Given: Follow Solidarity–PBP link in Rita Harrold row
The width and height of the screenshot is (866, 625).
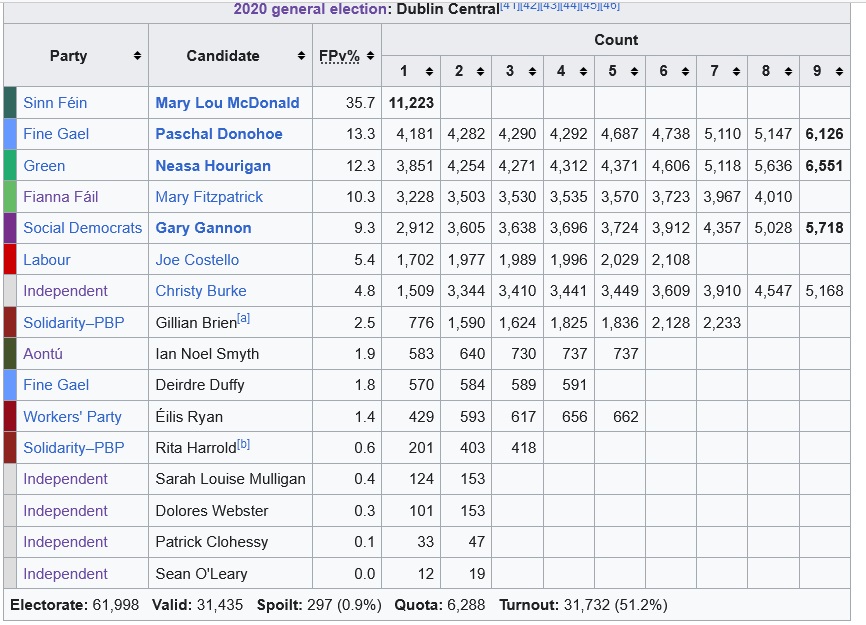Looking at the screenshot, I should (73, 447).
